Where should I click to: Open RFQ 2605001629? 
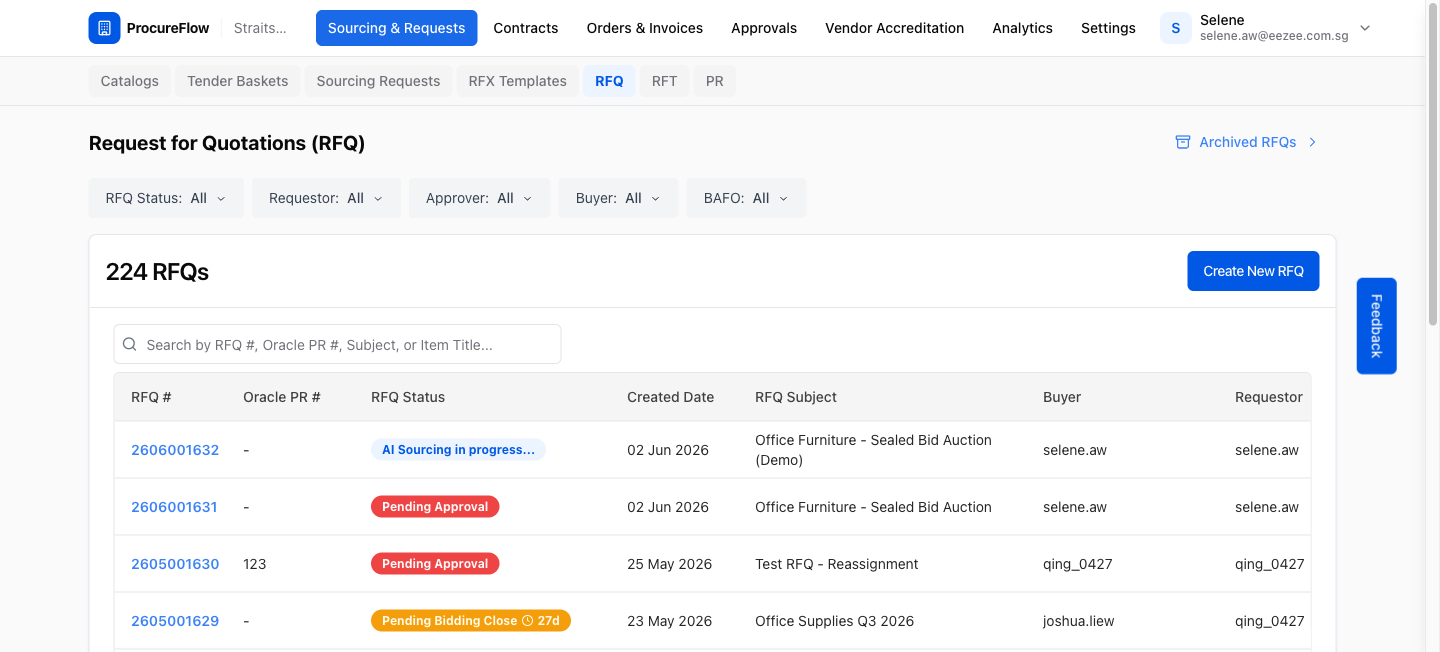click(x=175, y=621)
